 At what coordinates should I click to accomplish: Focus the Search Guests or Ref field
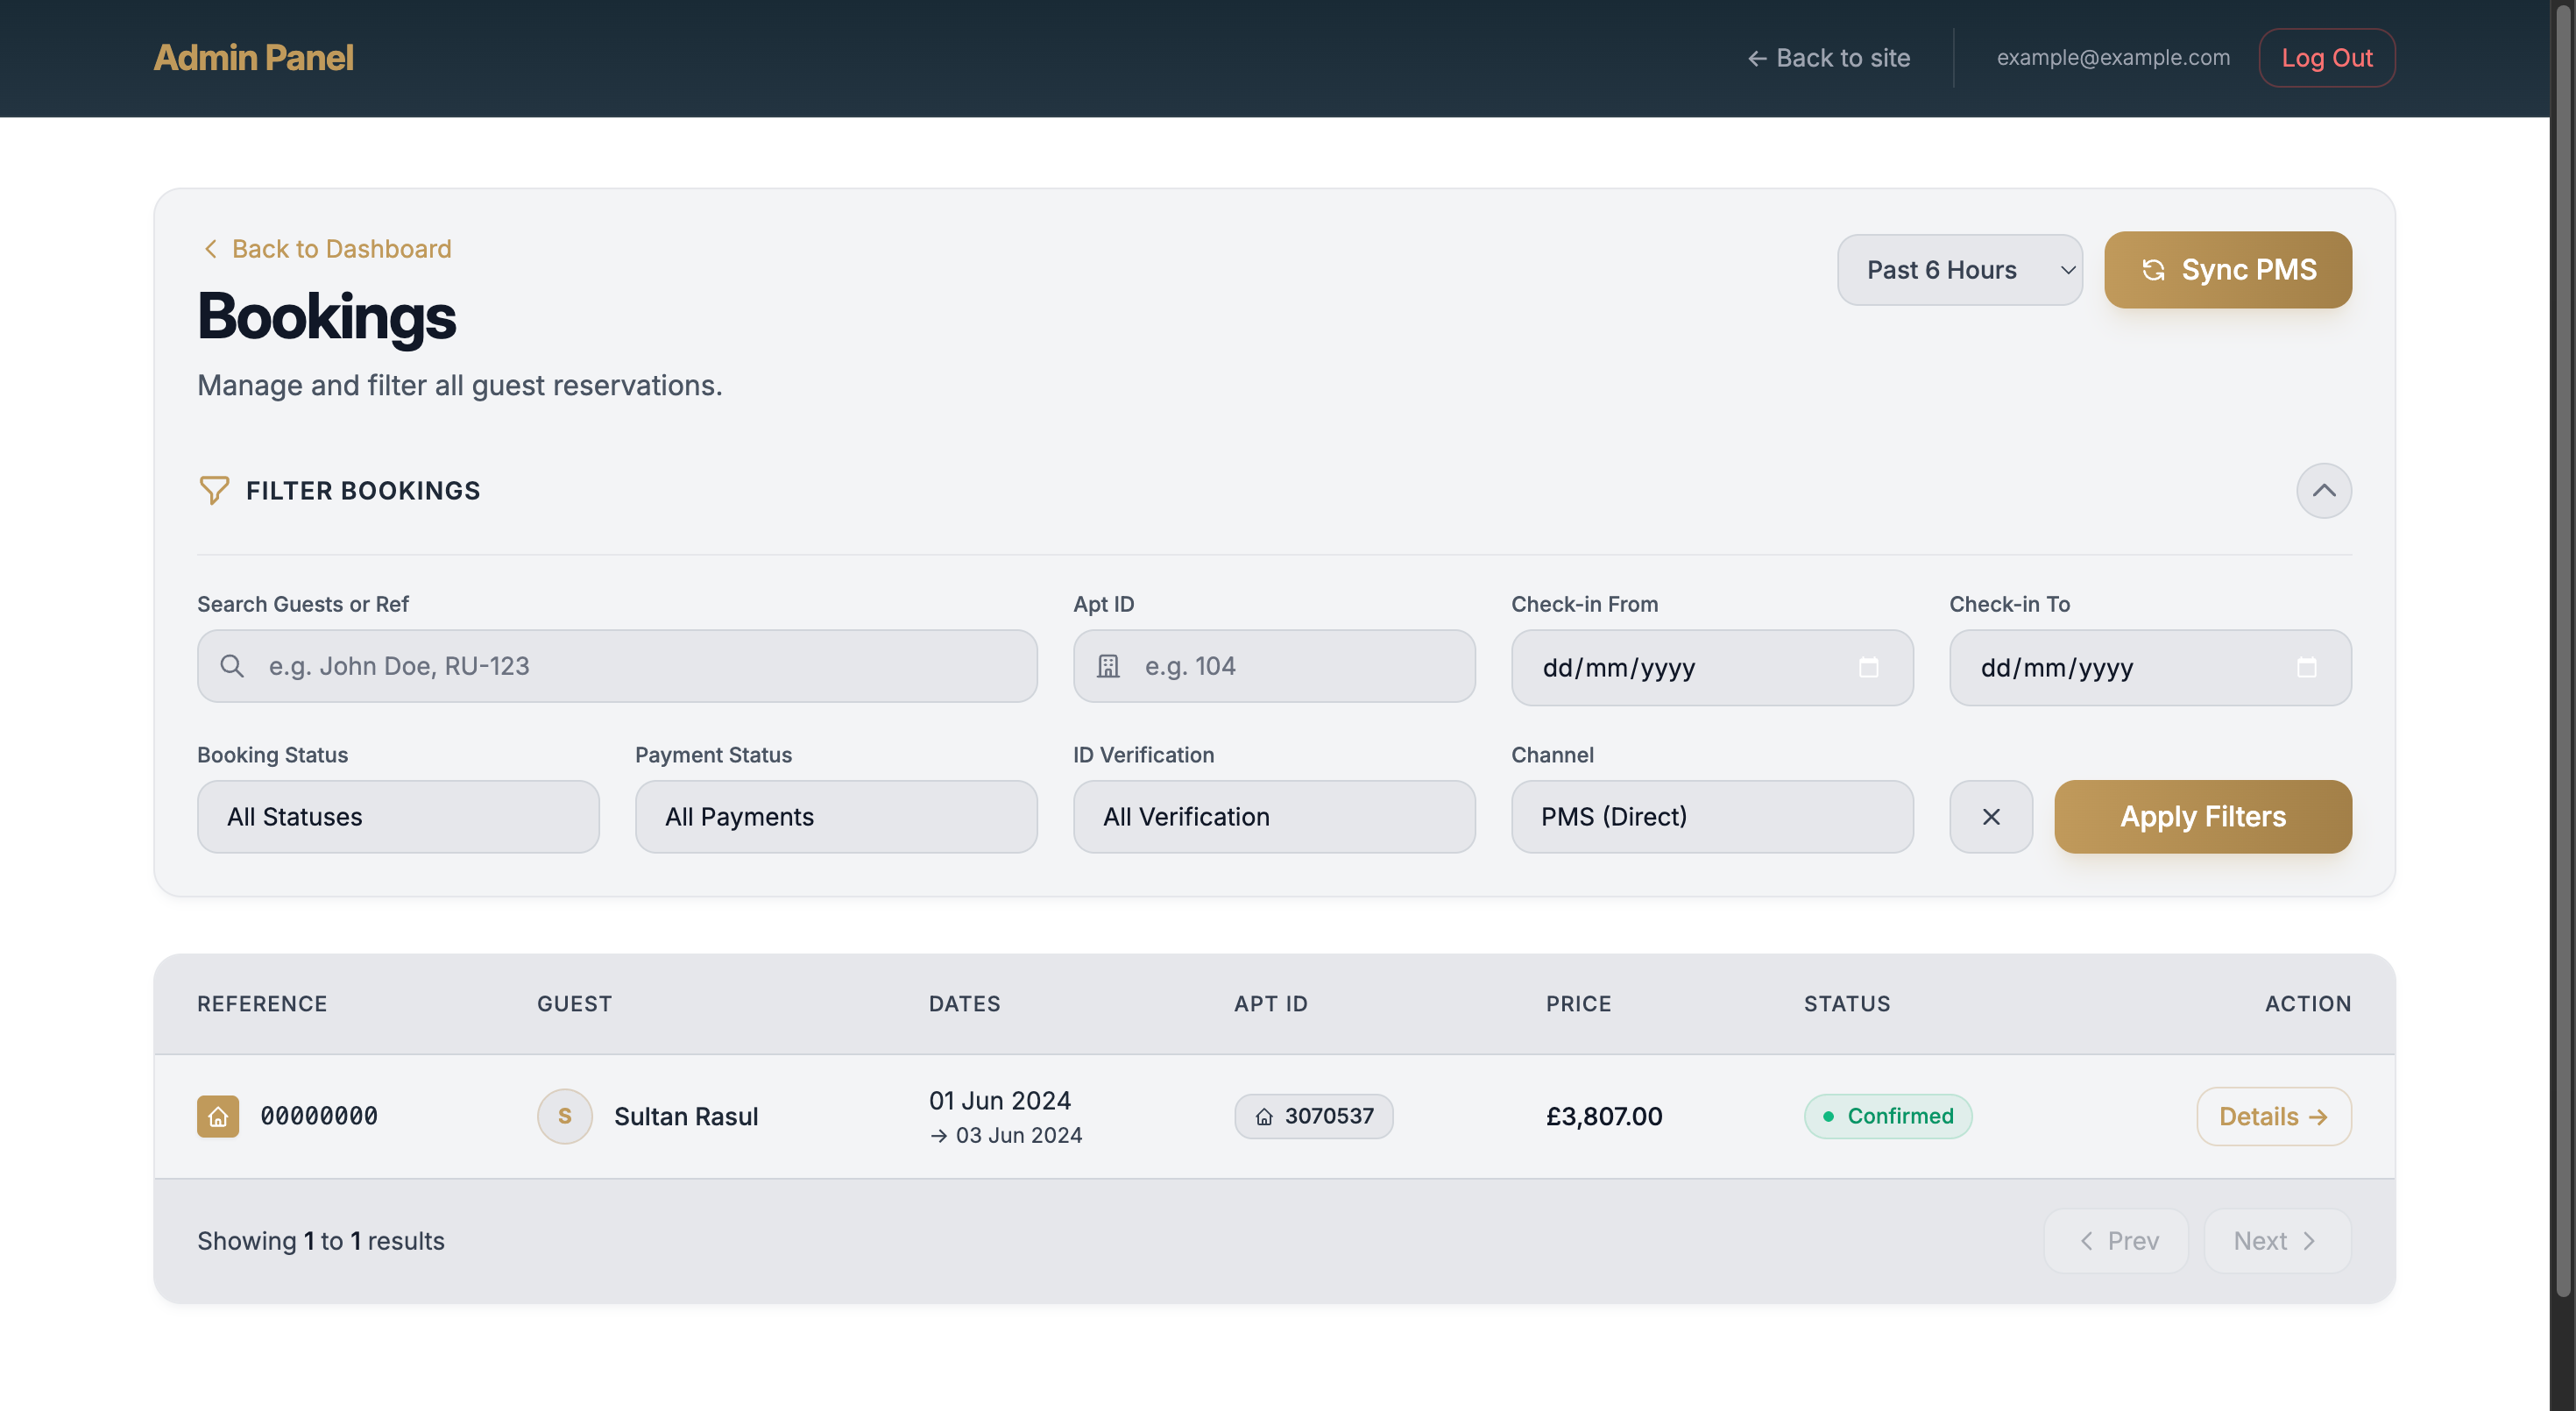(x=617, y=666)
